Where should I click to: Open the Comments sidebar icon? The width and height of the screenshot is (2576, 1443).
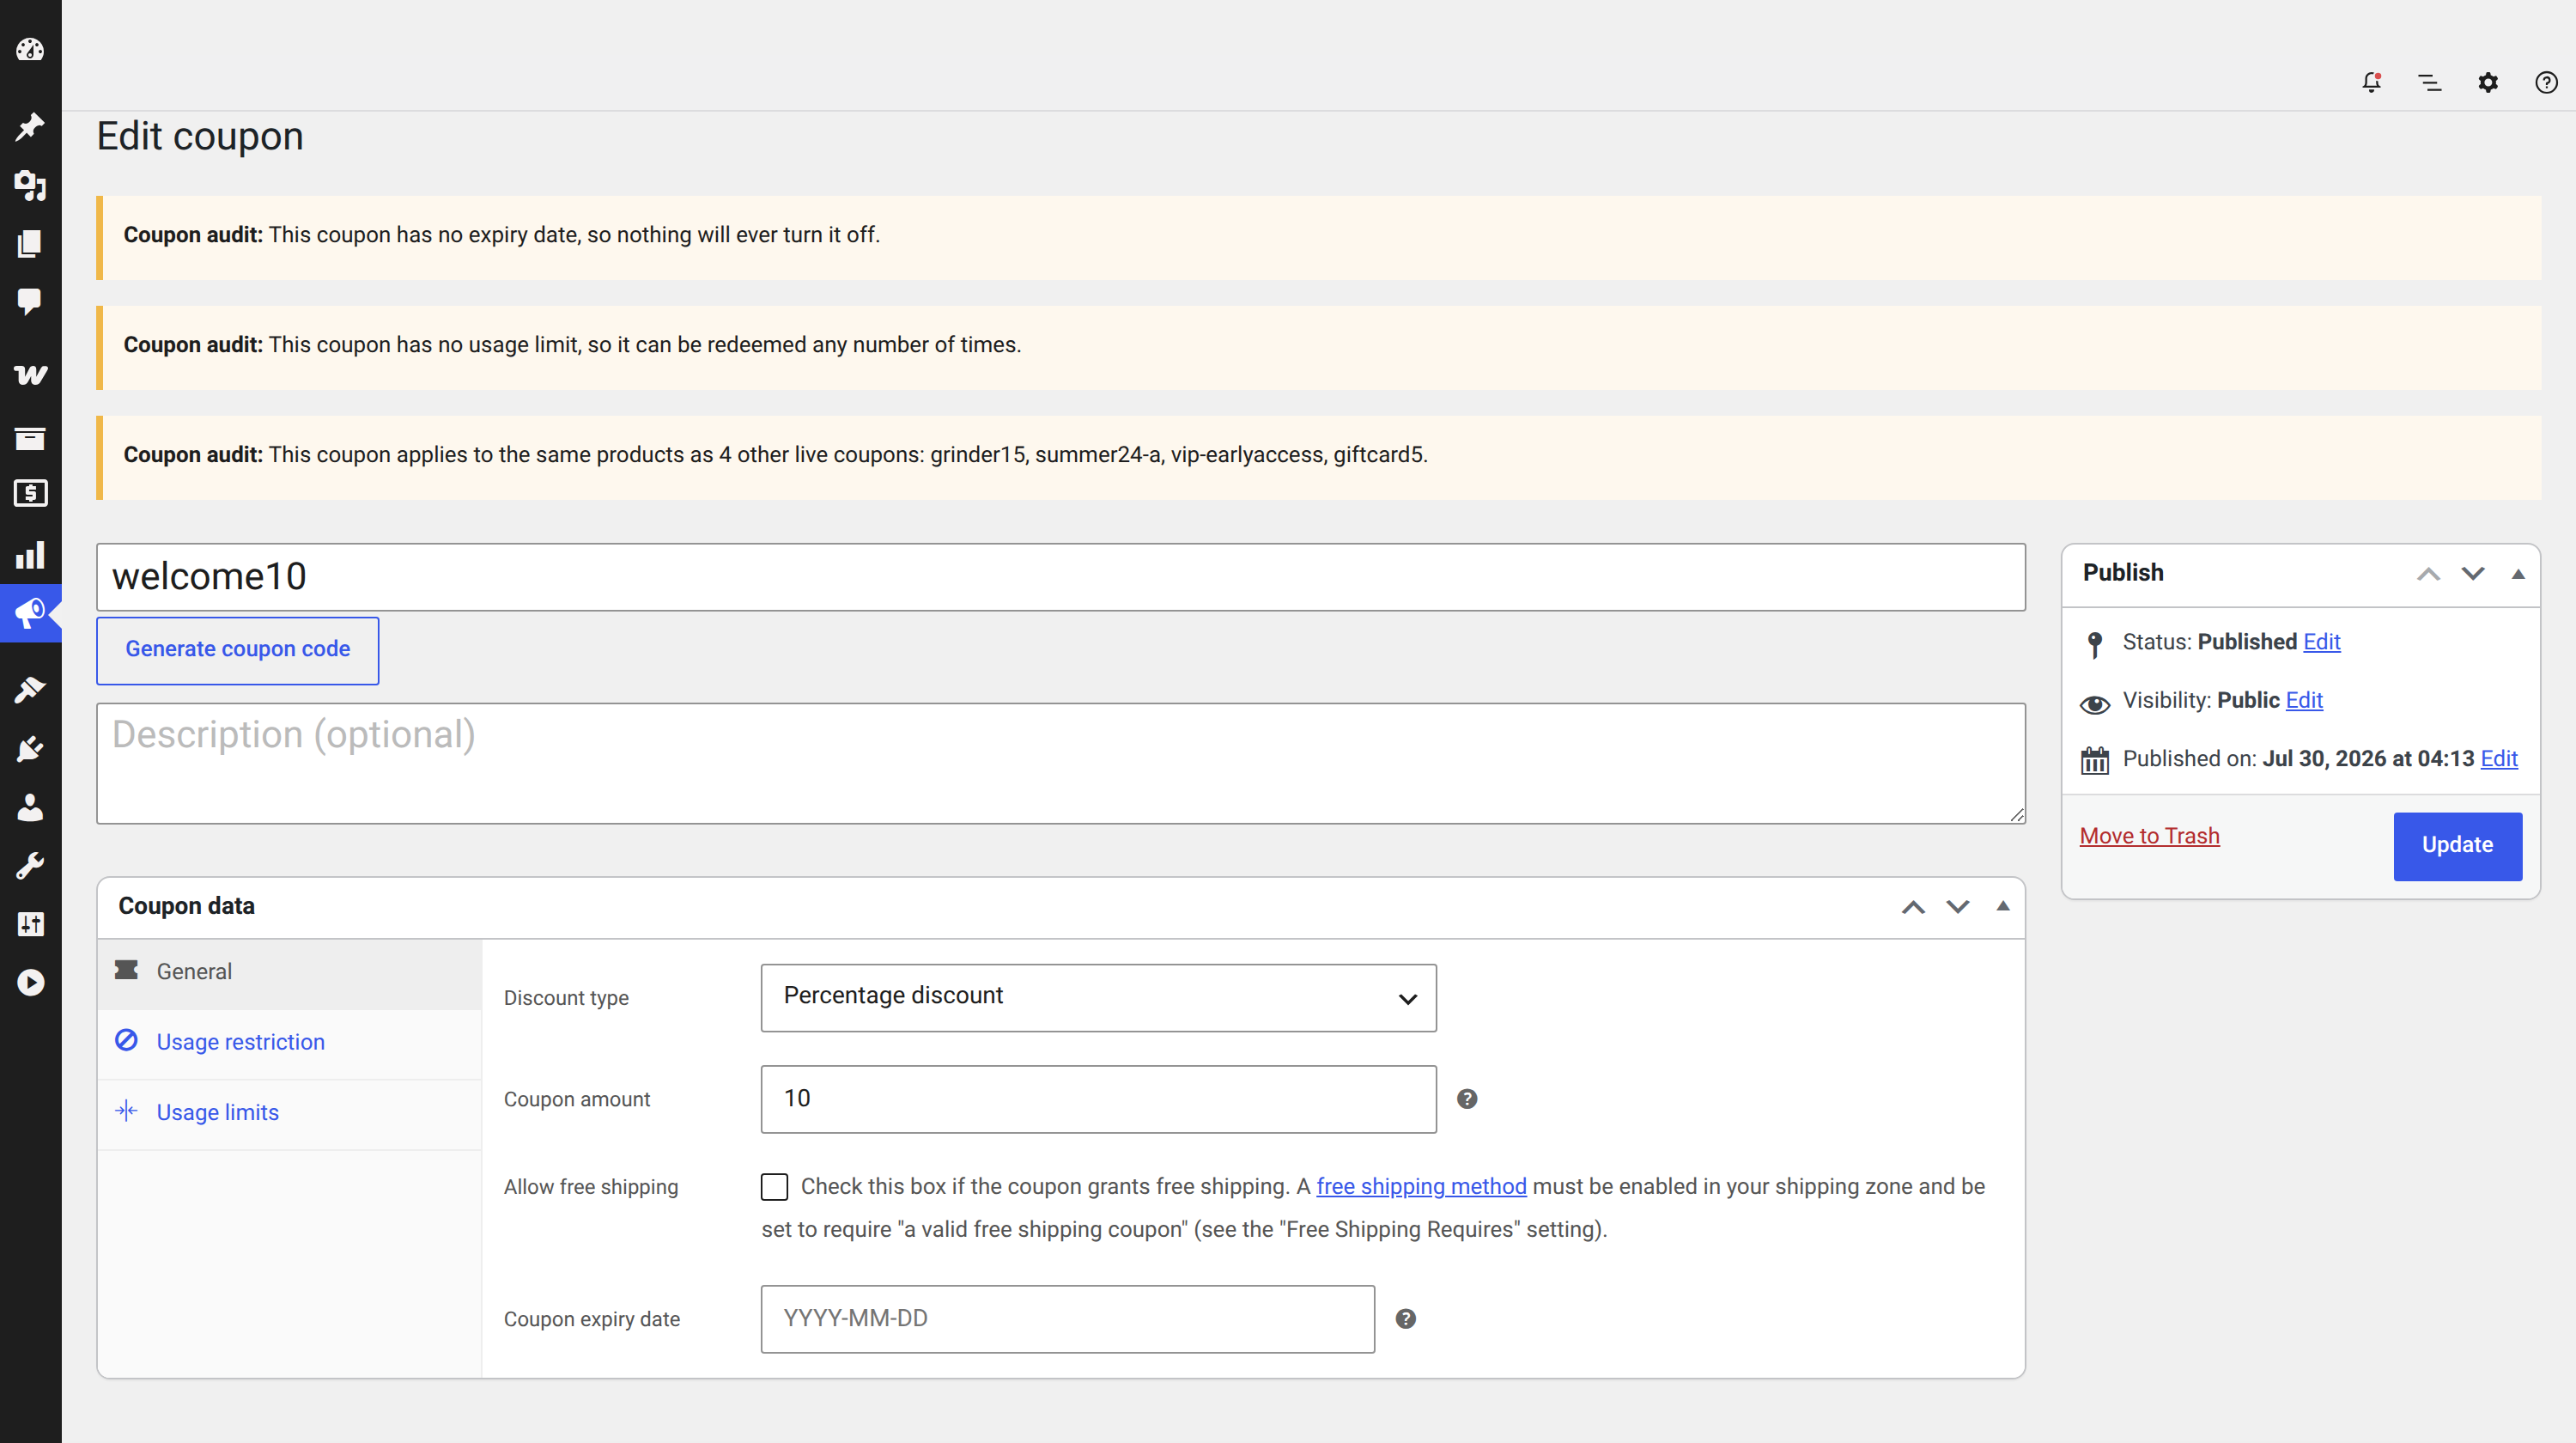[30, 302]
